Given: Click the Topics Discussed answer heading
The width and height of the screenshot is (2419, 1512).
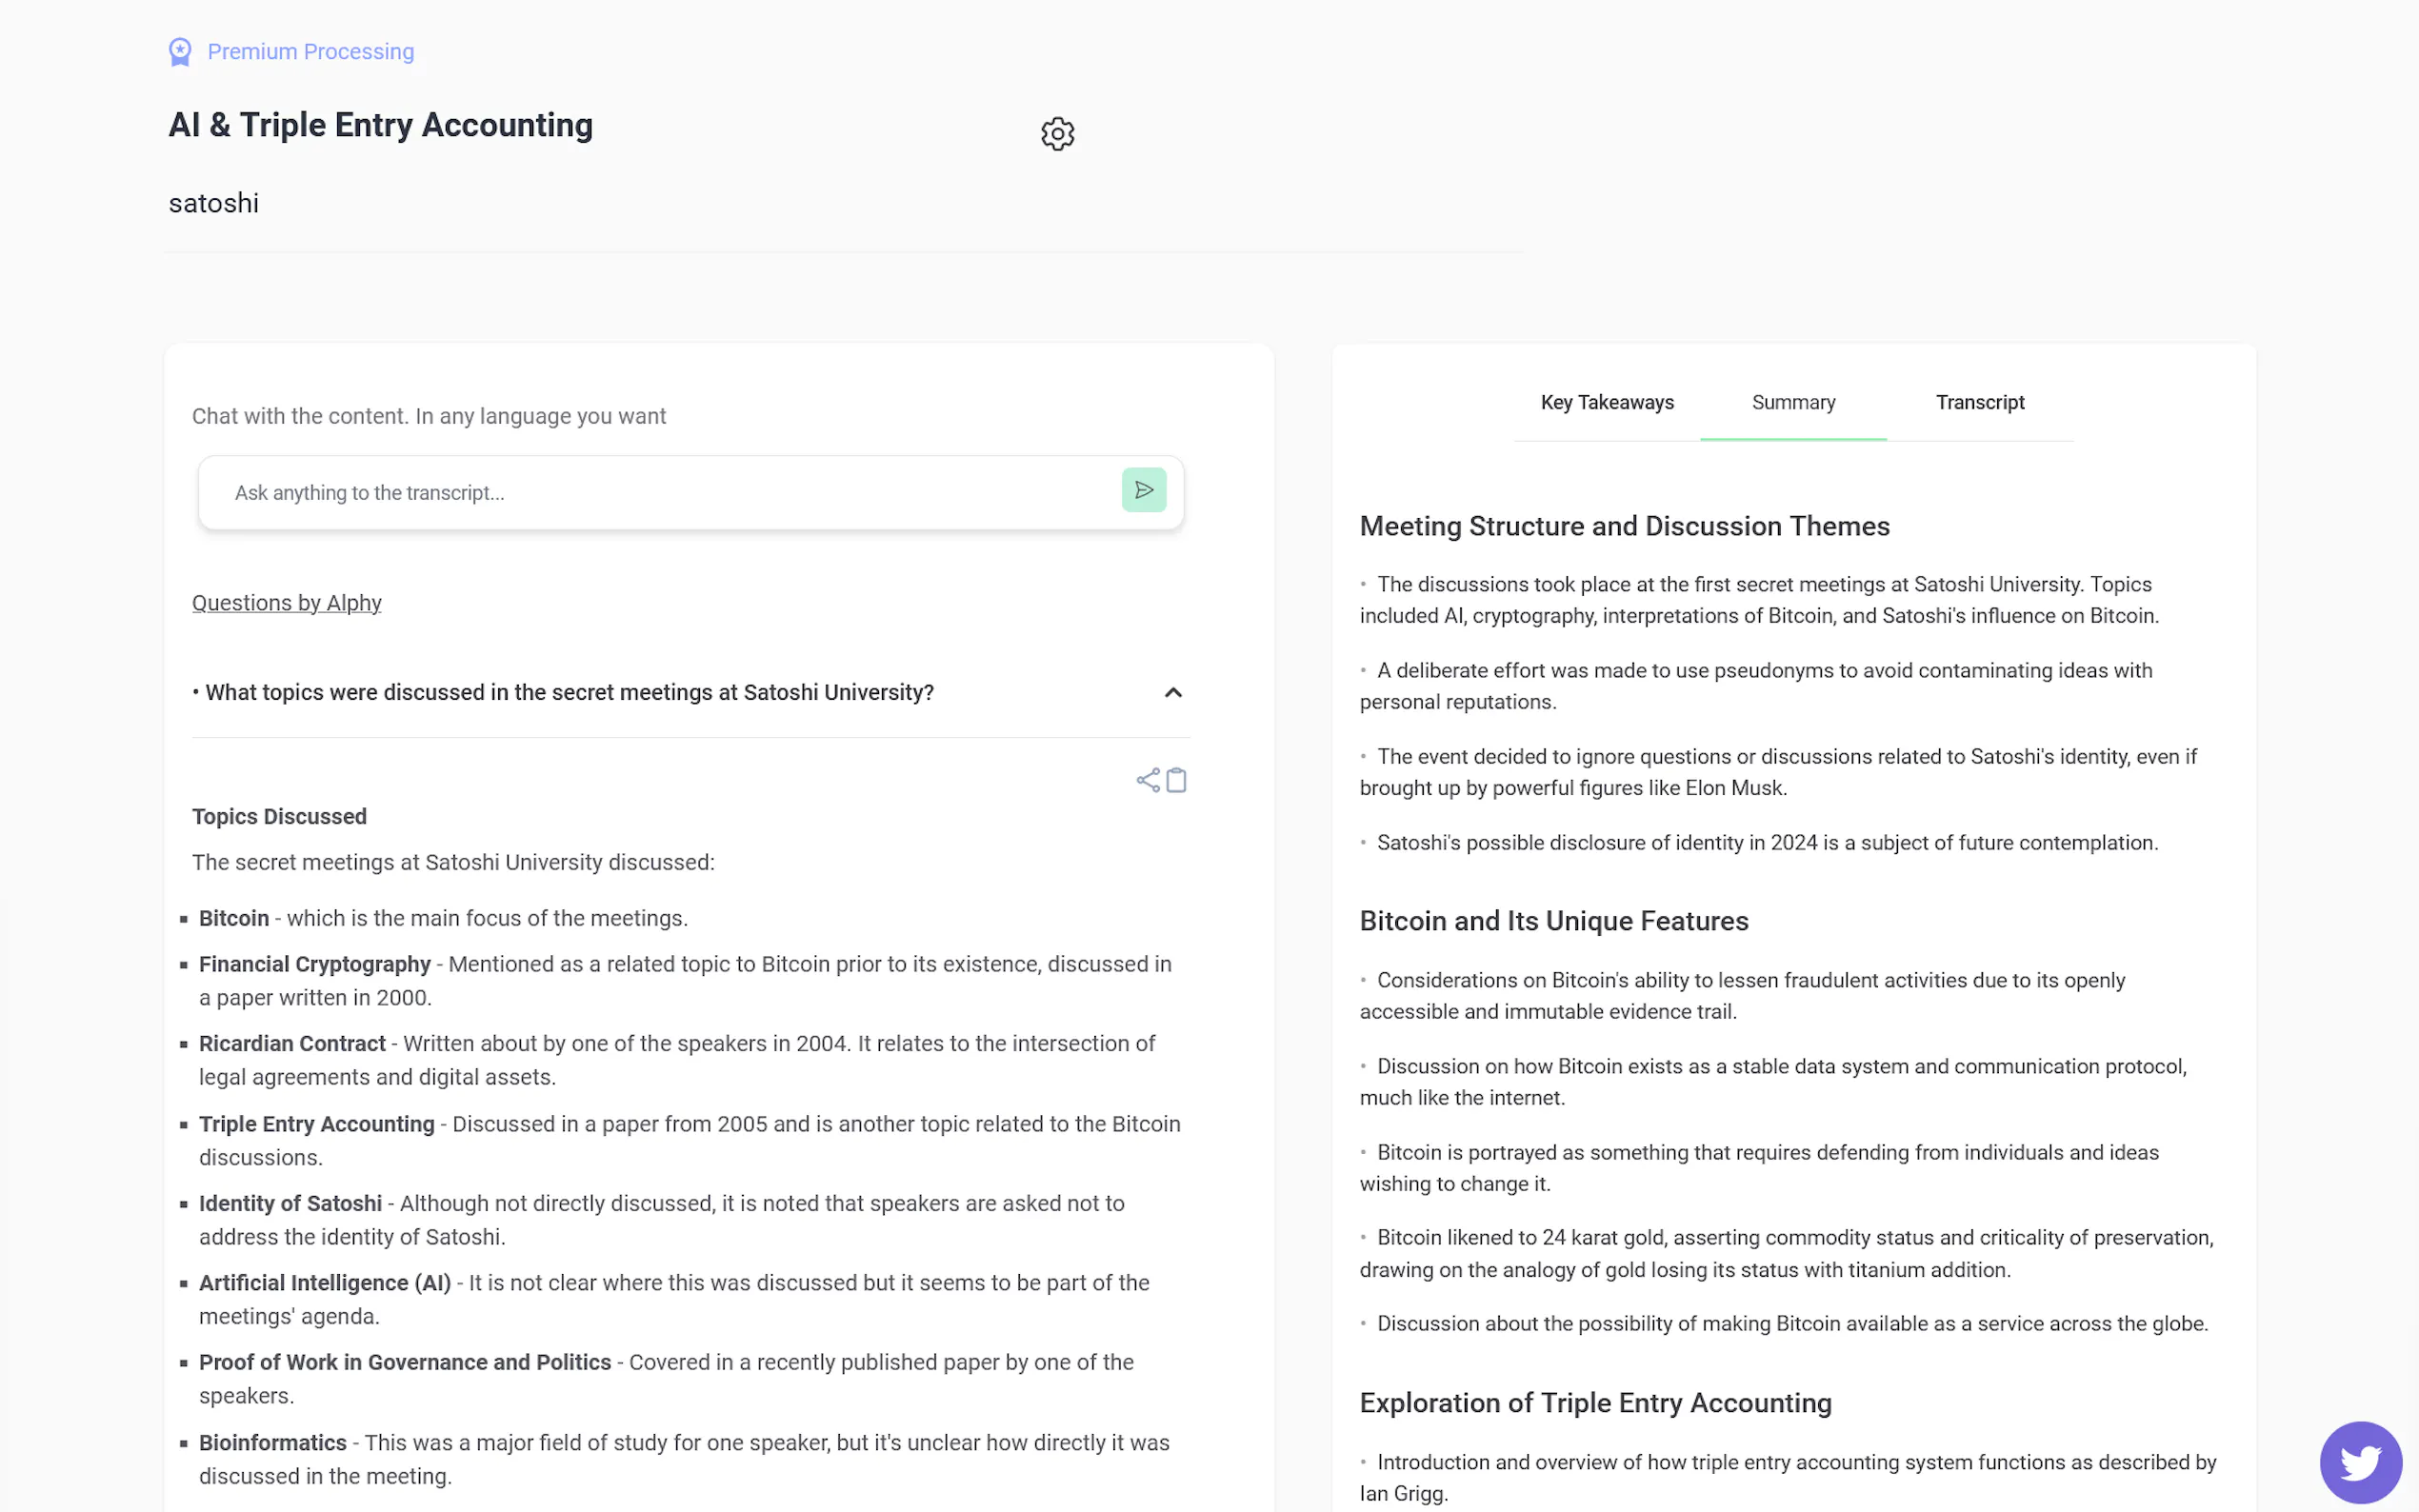Looking at the screenshot, I should coord(279,817).
